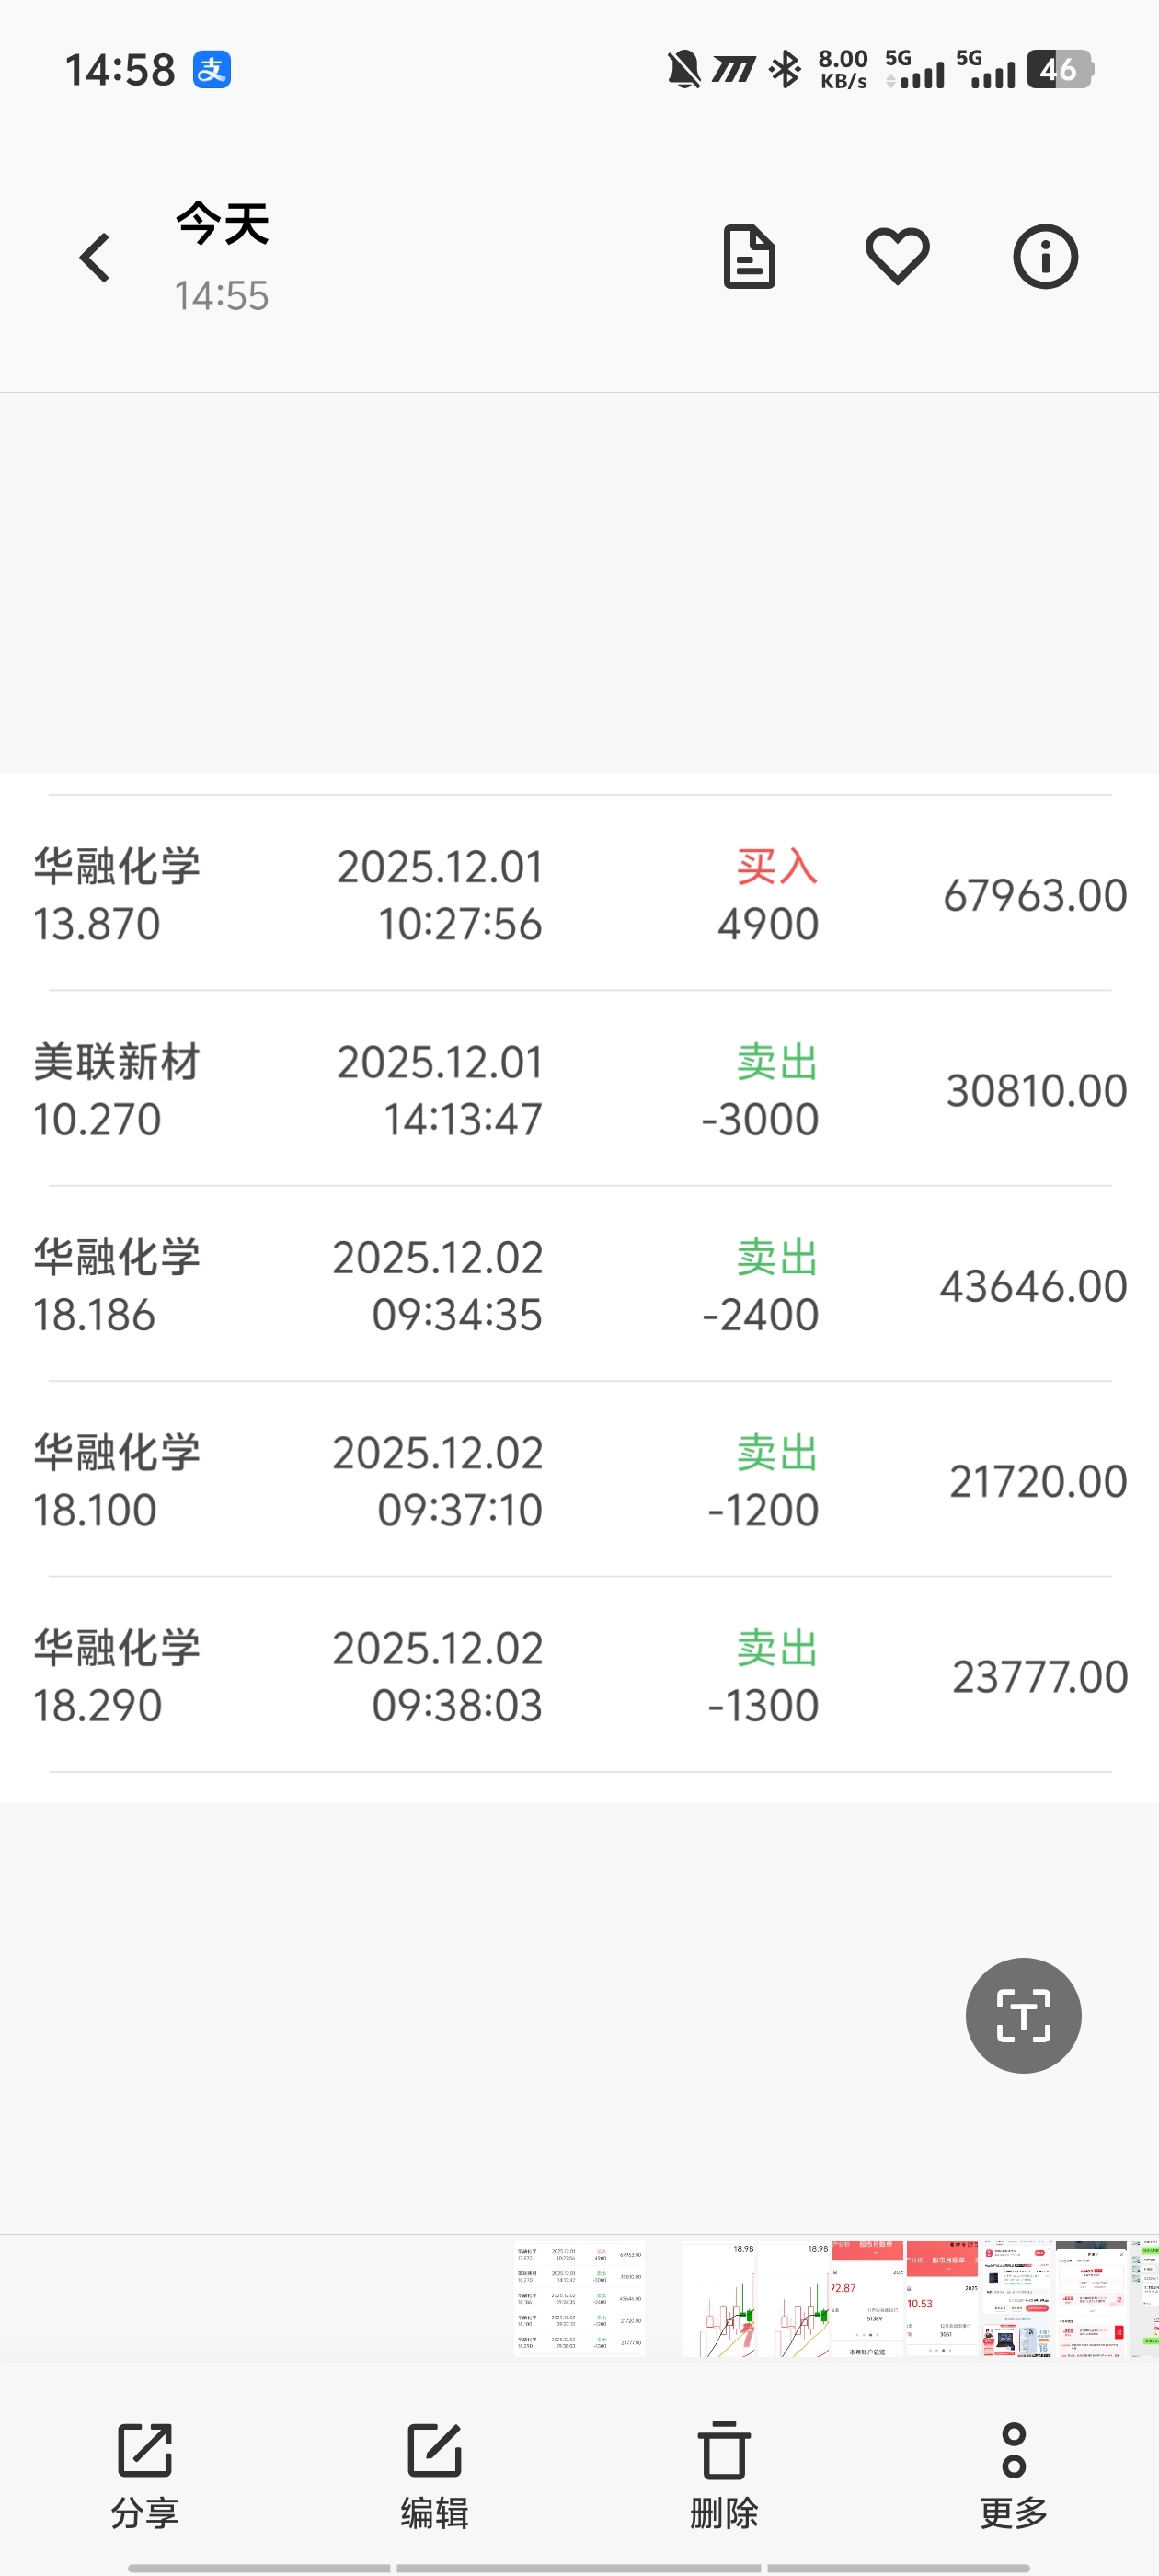Select the shopping page thumbnail
The image size is (1159, 2576).
[x=1016, y=2299]
